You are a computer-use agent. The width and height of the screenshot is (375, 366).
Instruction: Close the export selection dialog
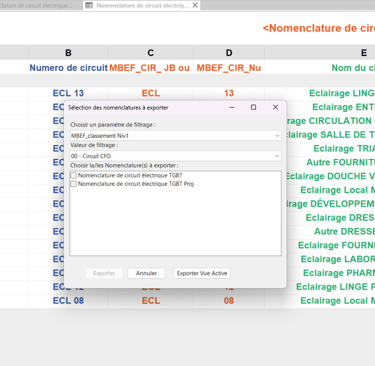coord(275,107)
